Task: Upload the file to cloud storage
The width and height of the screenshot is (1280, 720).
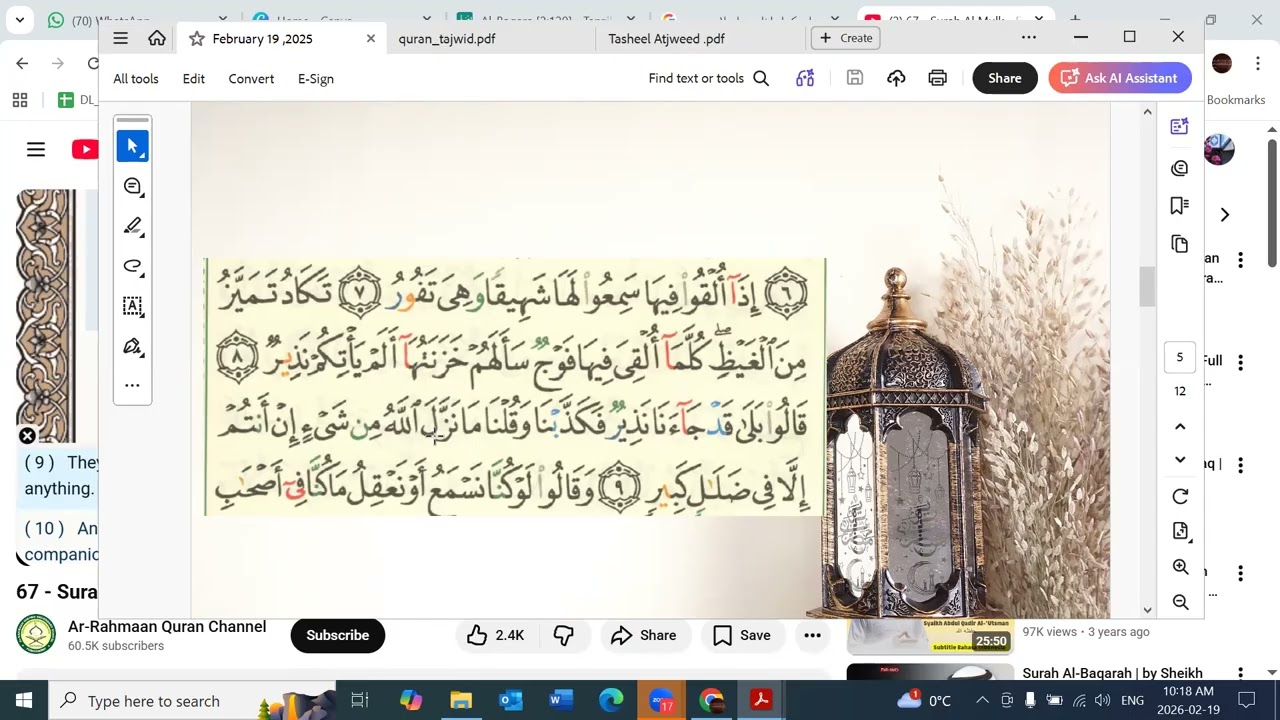Action: coord(896,78)
